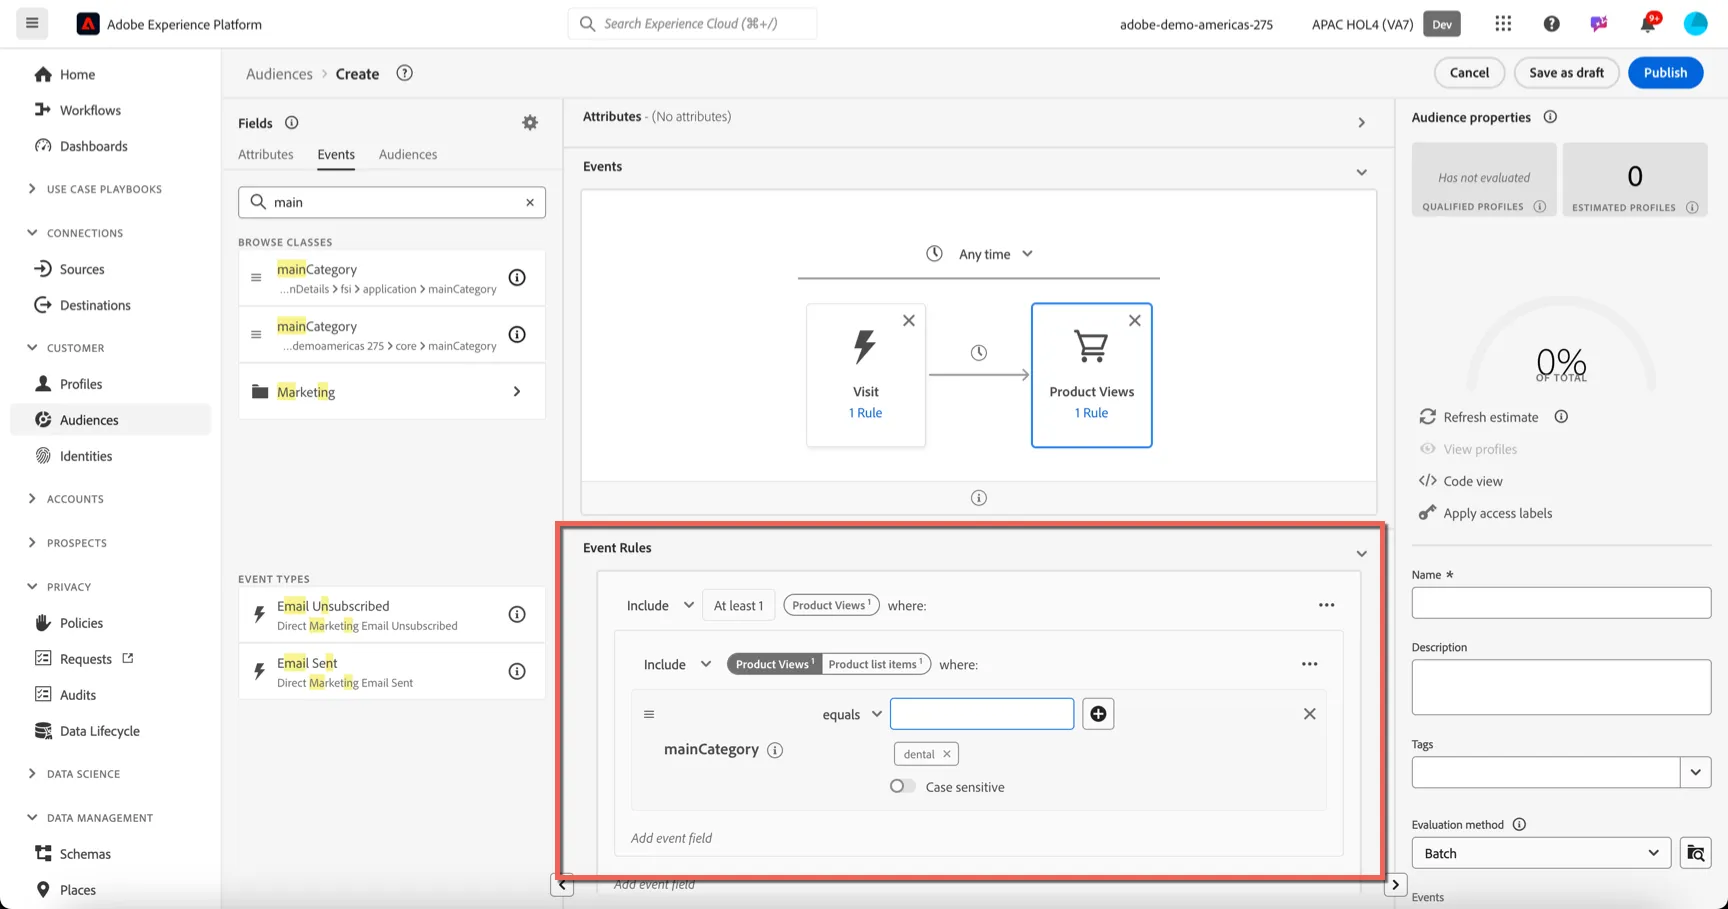Switch to the Attributes fields tab
Viewport: 1728px width, 909px height.
click(266, 154)
